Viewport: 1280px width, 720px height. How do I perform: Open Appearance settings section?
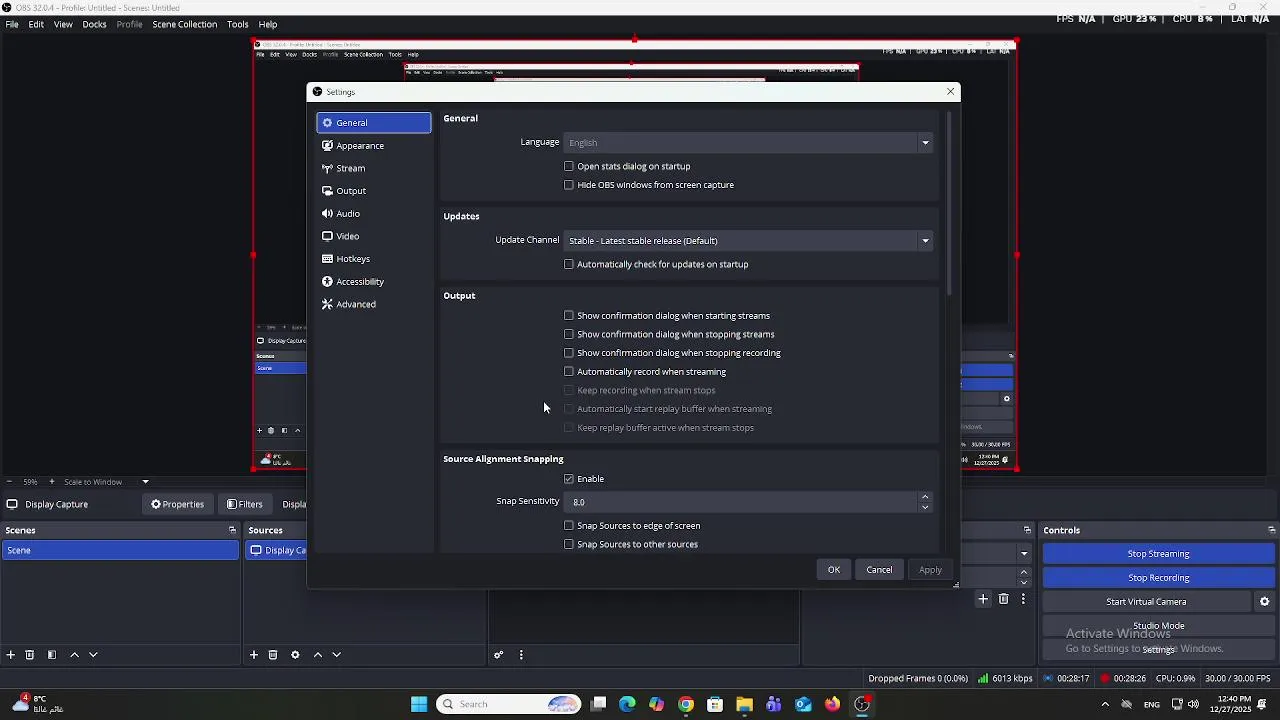(x=374, y=146)
